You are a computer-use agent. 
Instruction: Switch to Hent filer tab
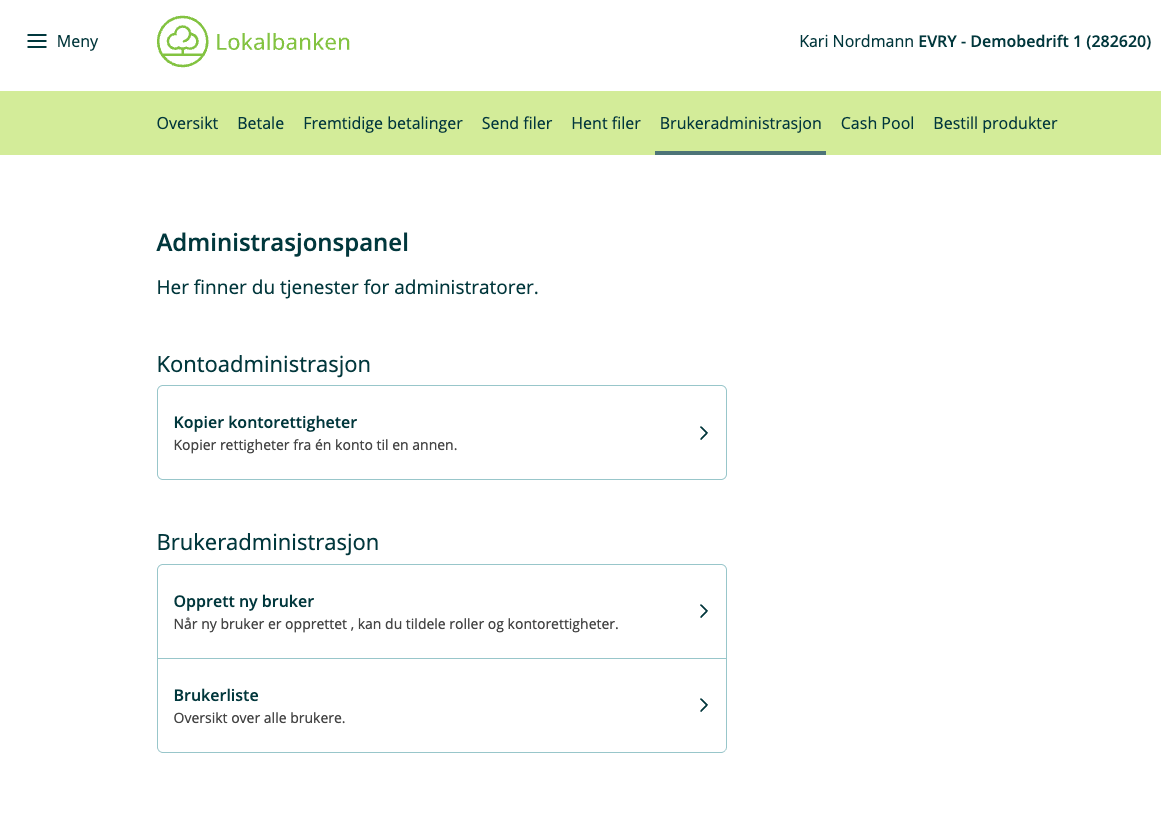pyautogui.click(x=606, y=123)
